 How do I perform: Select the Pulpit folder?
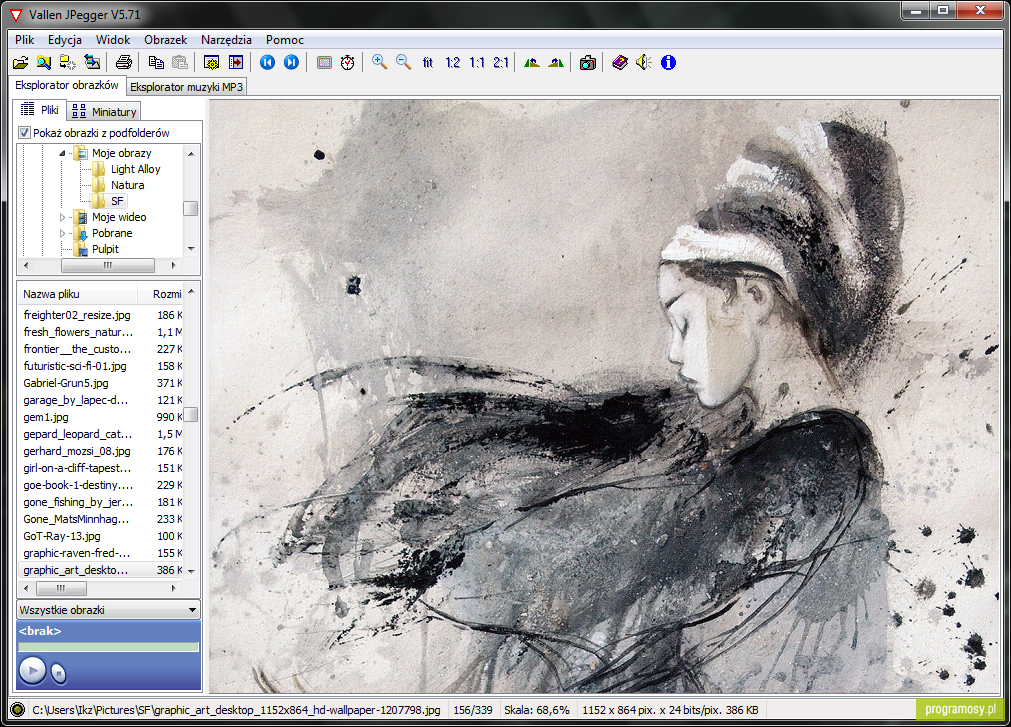coord(105,249)
